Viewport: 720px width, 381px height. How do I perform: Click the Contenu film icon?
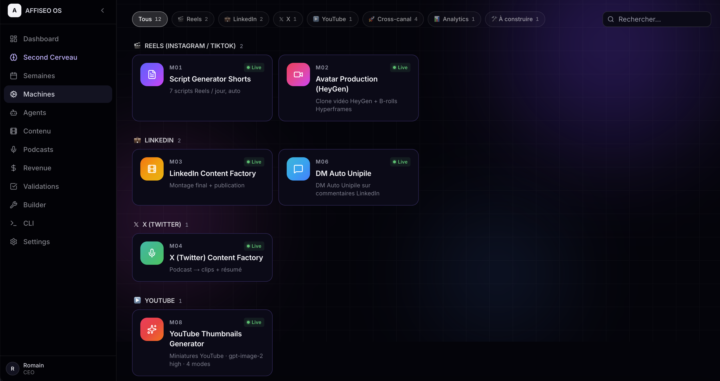[x=14, y=131]
